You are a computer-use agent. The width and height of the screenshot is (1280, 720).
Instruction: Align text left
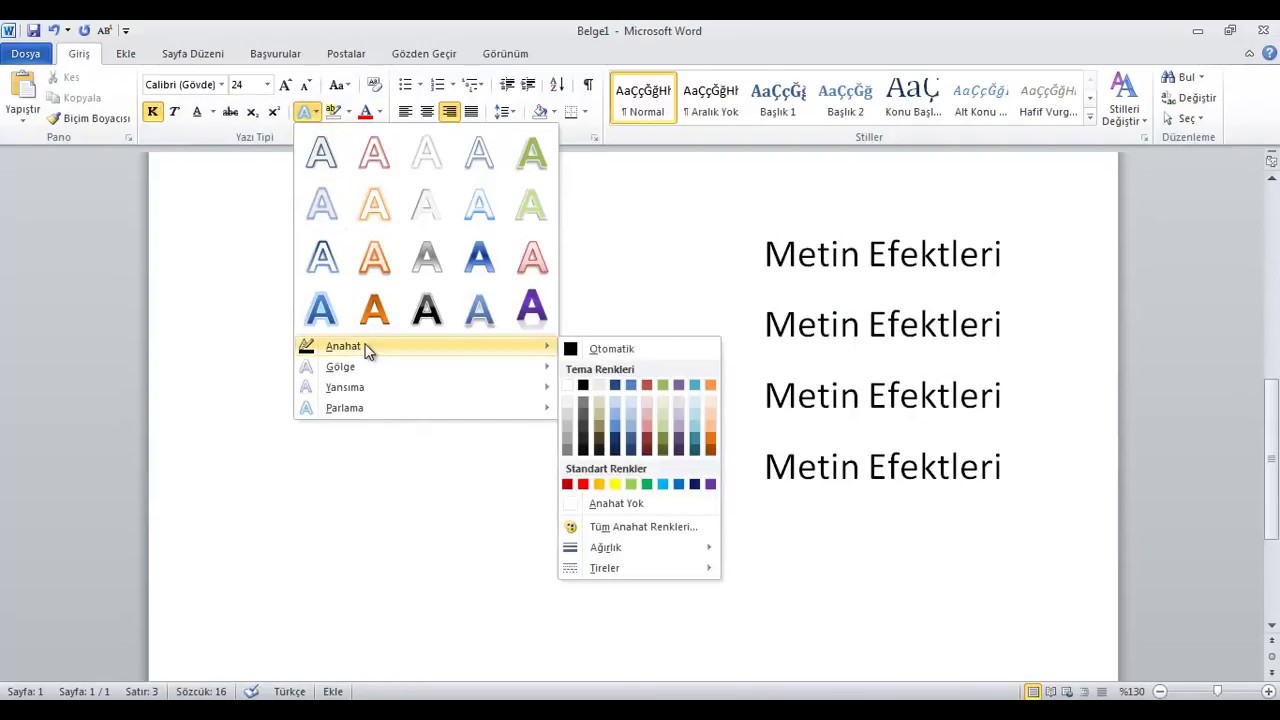click(405, 112)
